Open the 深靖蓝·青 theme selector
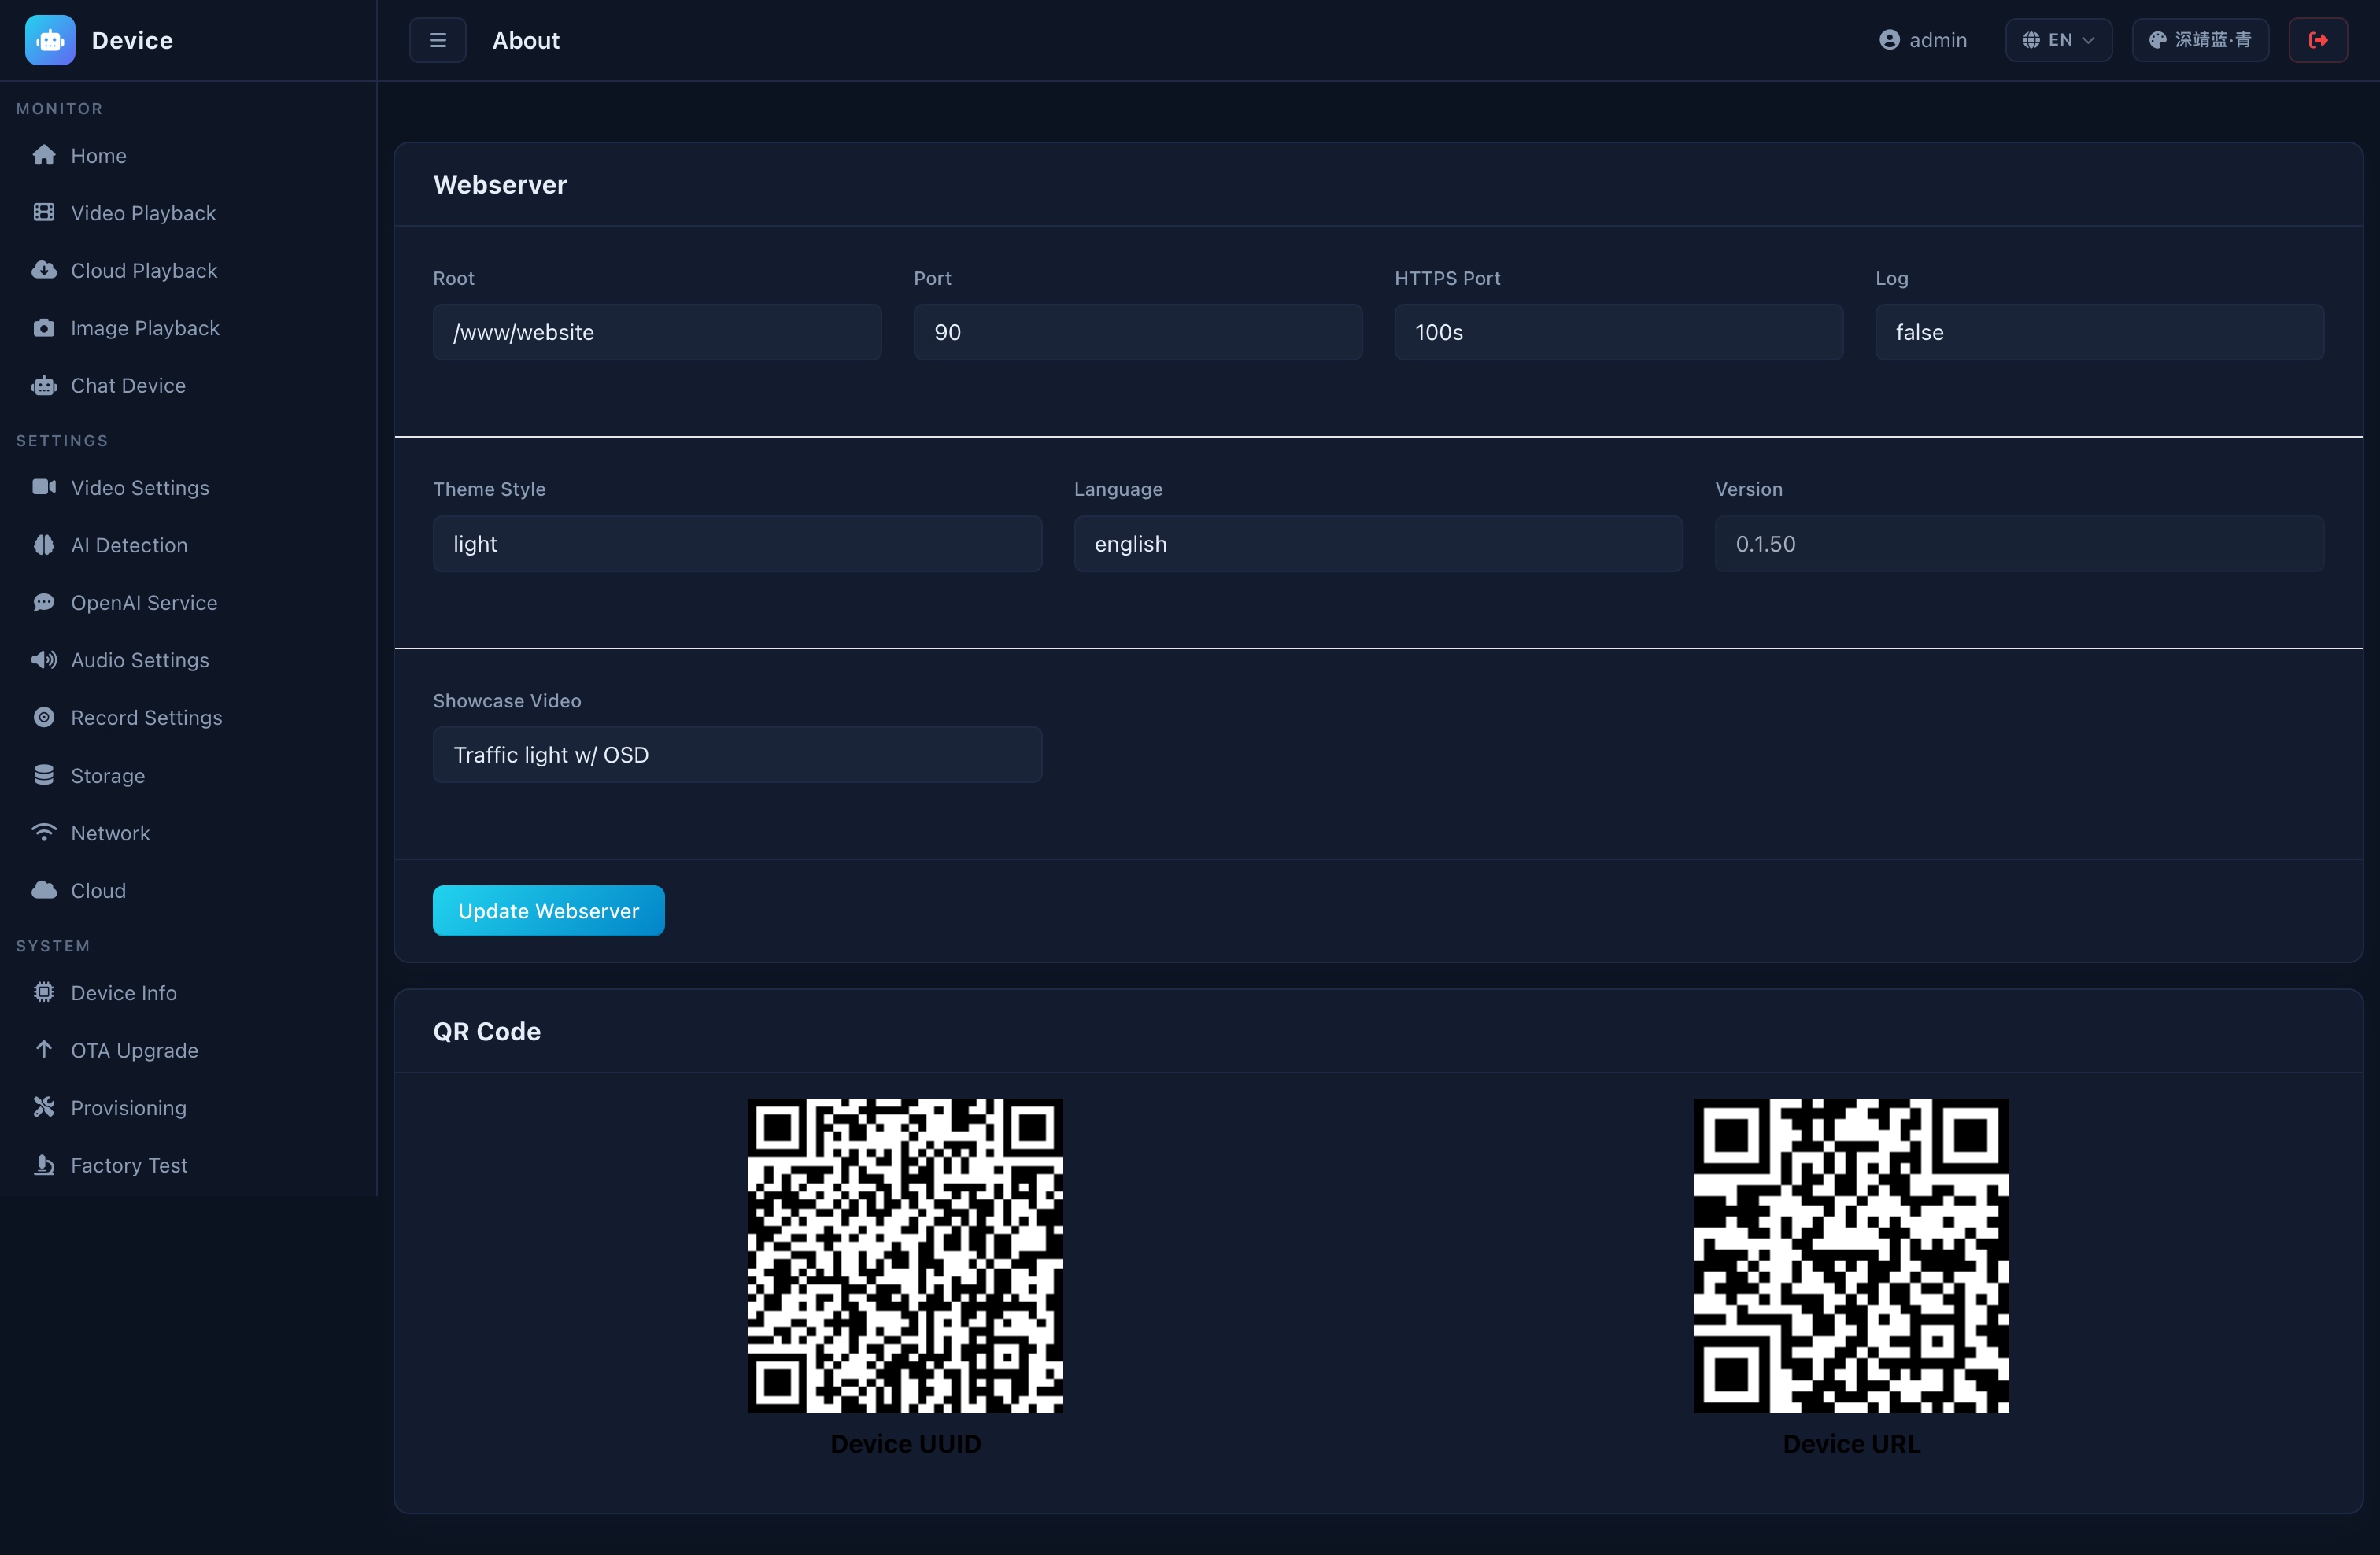This screenshot has width=2380, height=1555. point(2200,40)
